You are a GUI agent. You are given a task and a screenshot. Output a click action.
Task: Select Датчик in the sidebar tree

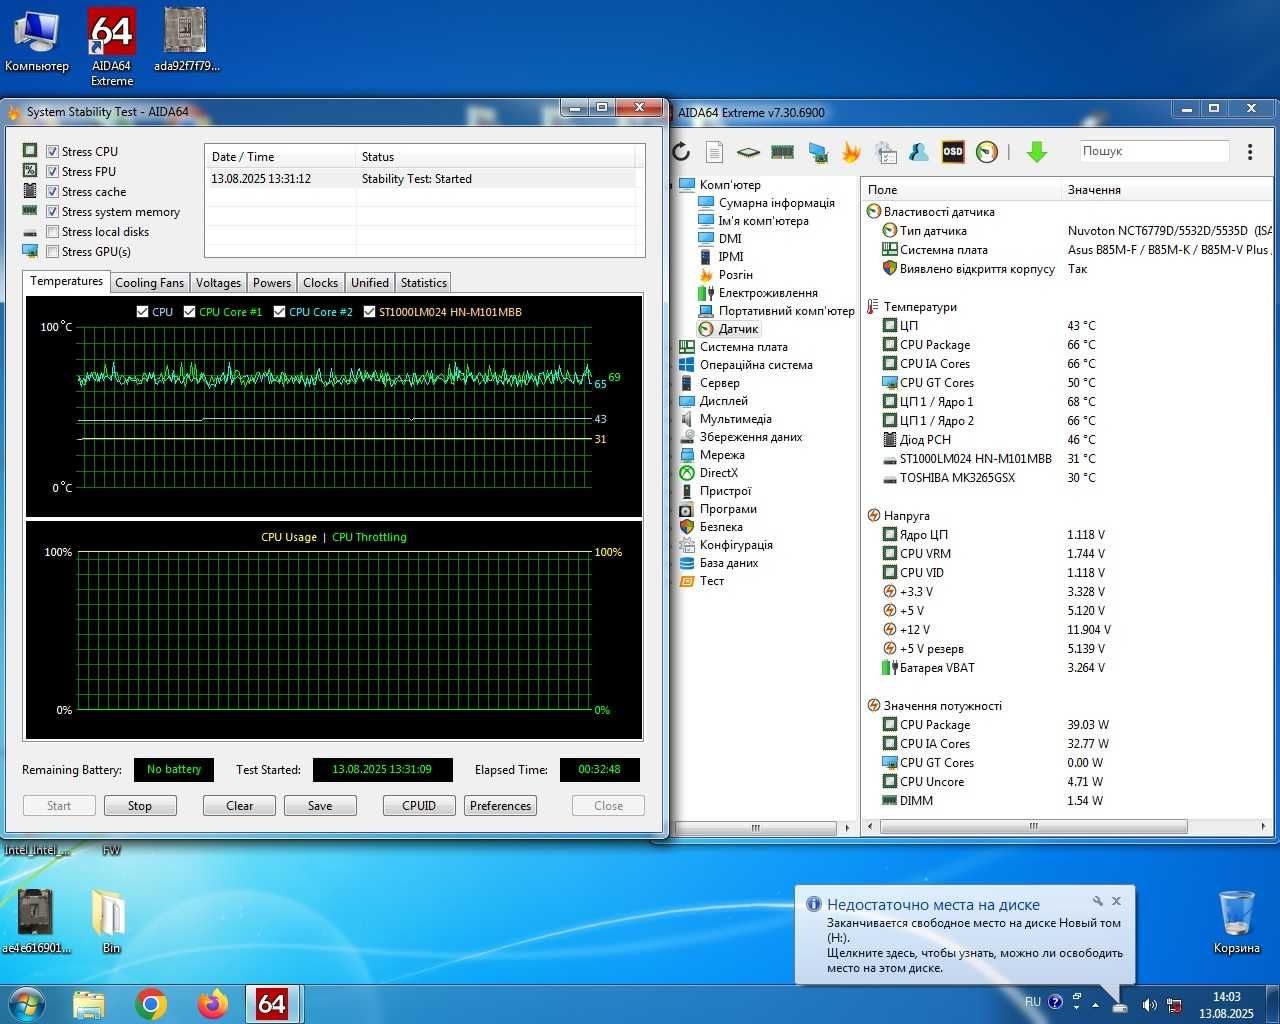tap(738, 329)
